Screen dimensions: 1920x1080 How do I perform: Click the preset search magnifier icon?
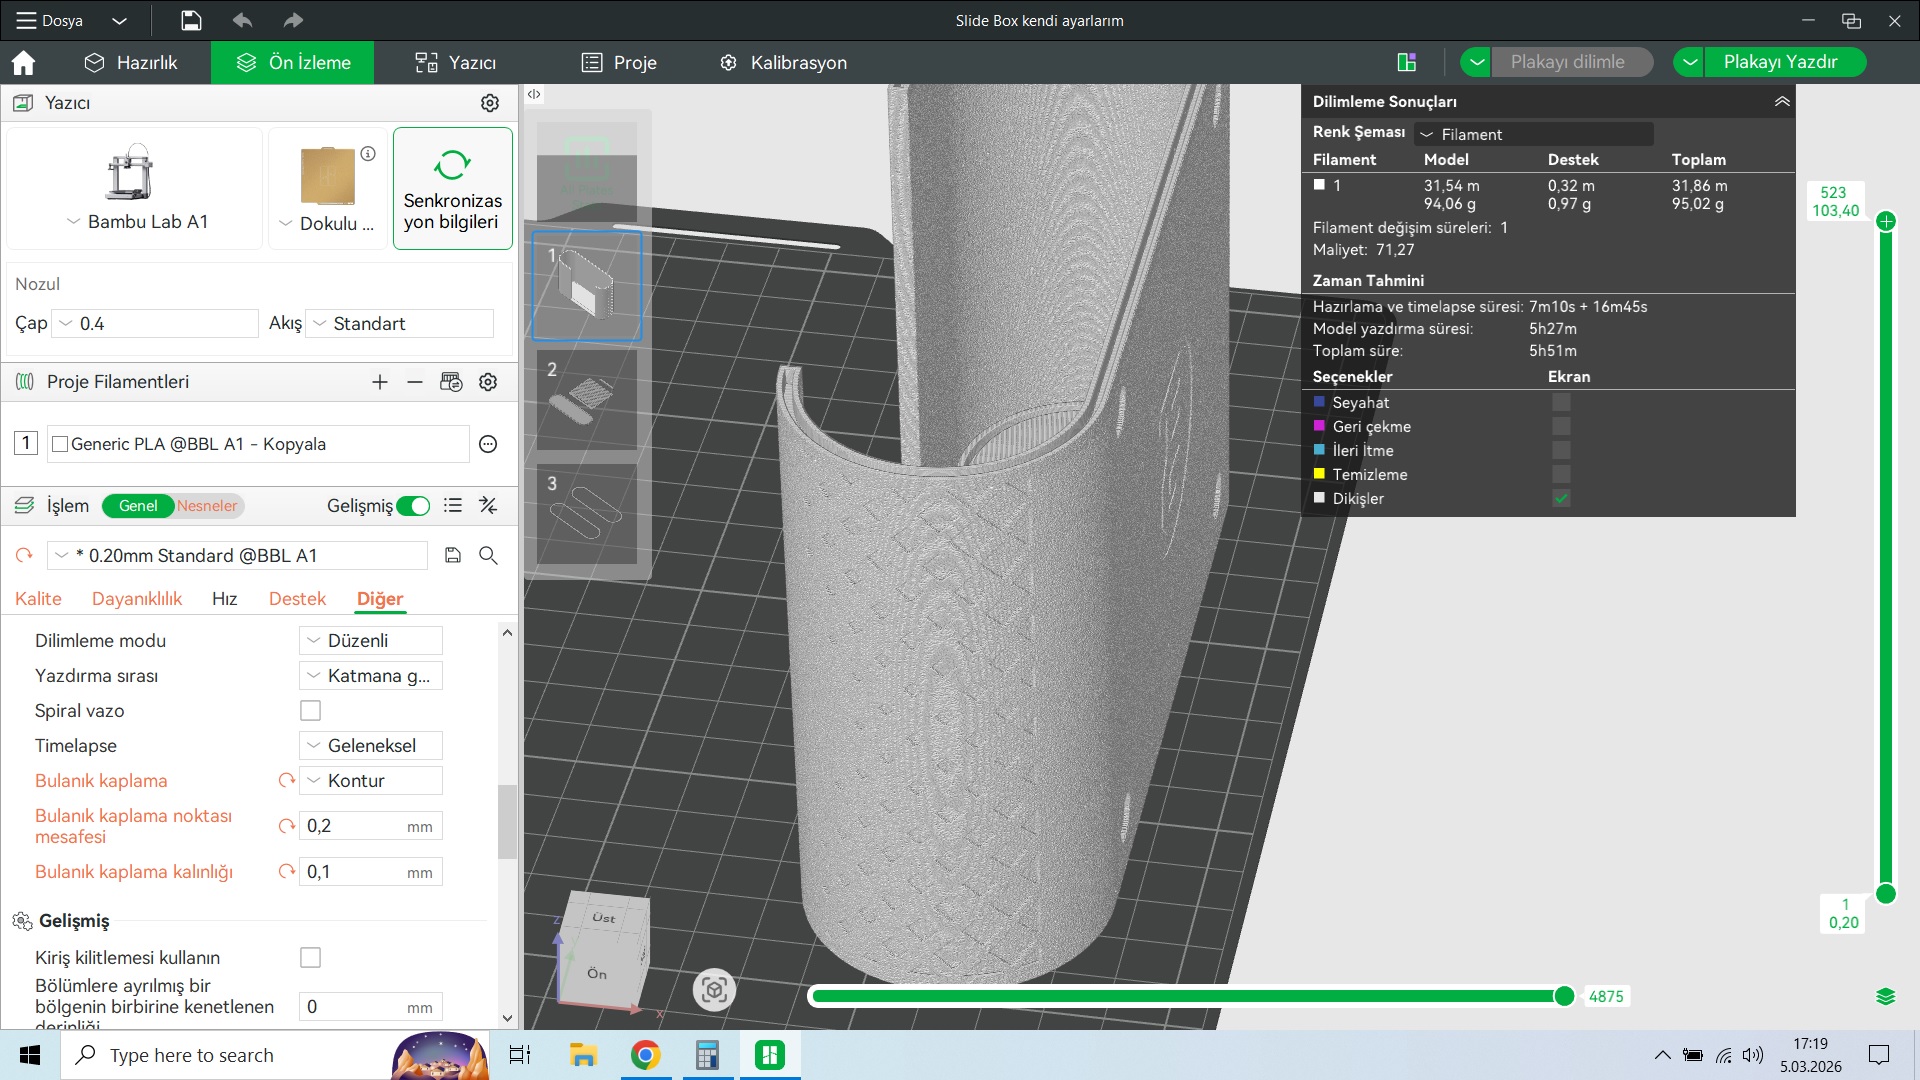point(488,556)
